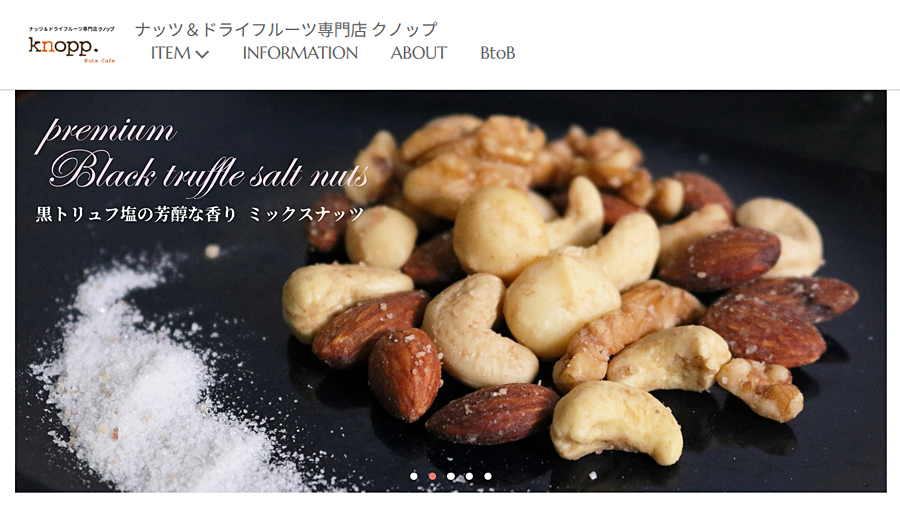
Task: Expand the ITEM menu chevron arrow
Action: point(202,54)
